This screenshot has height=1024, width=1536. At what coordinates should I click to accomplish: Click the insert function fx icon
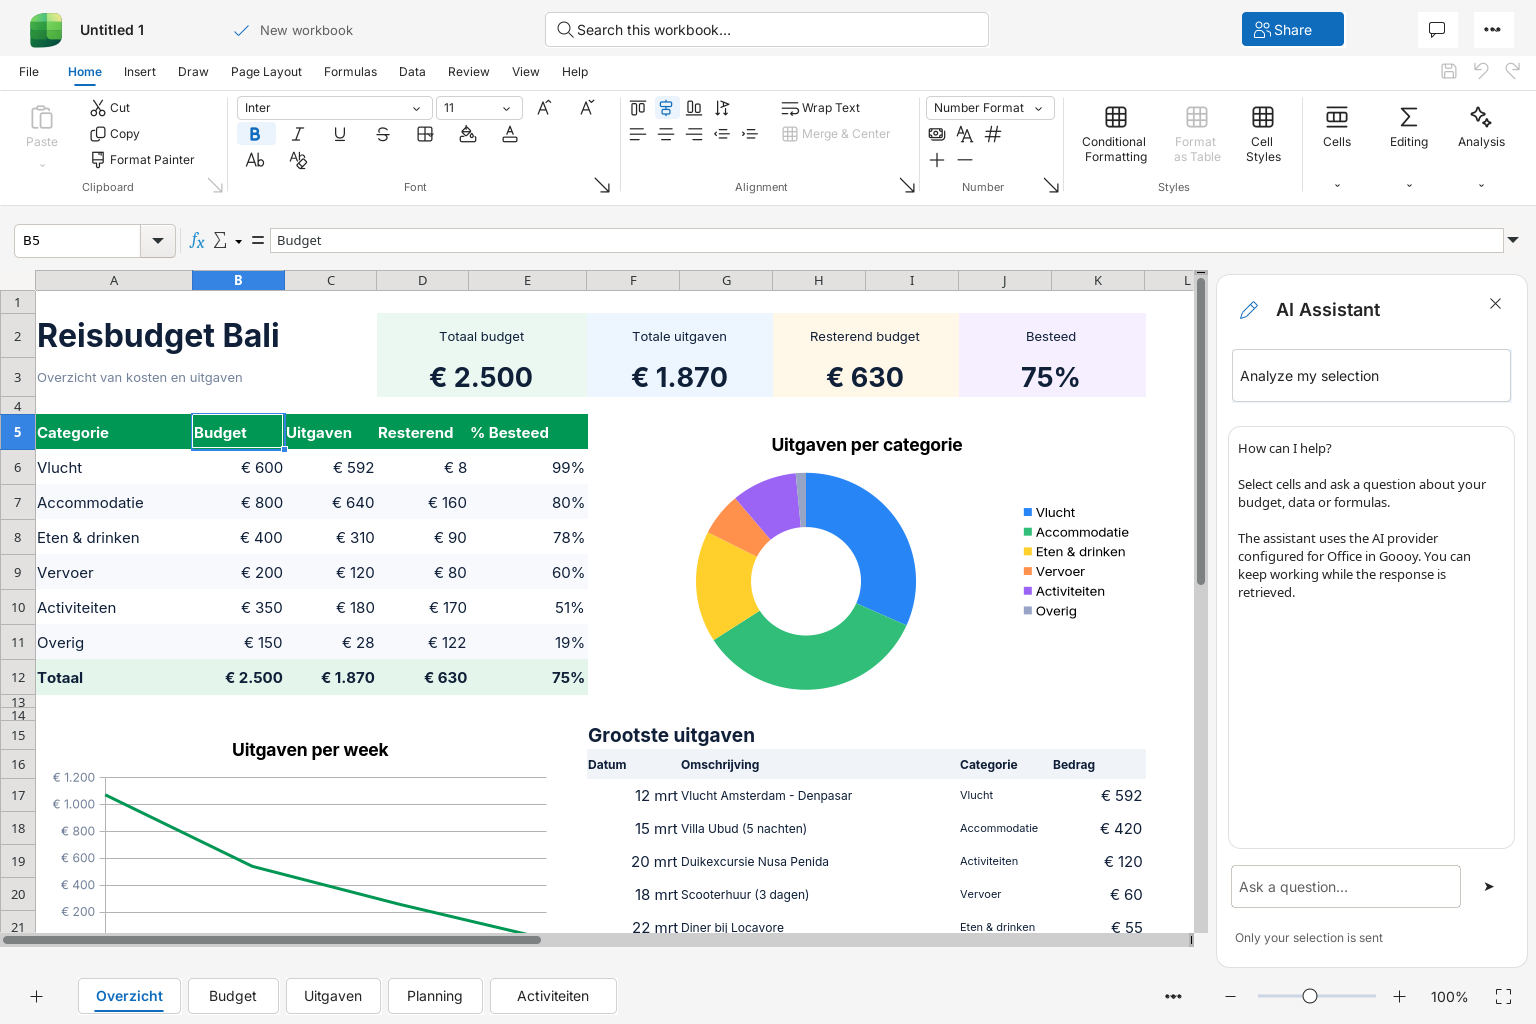pyautogui.click(x=197, y=240)
